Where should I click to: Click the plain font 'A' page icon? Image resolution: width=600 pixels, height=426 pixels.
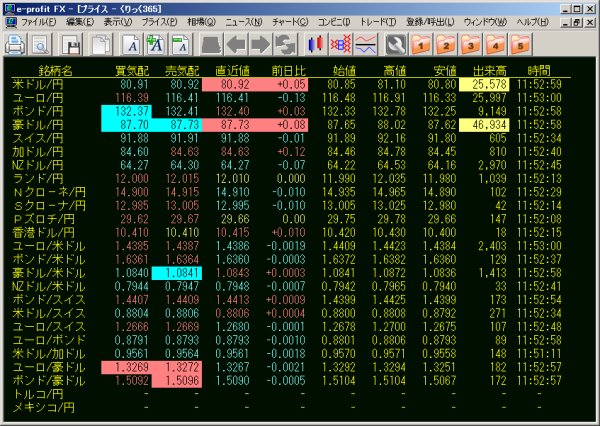coord(132,45)
